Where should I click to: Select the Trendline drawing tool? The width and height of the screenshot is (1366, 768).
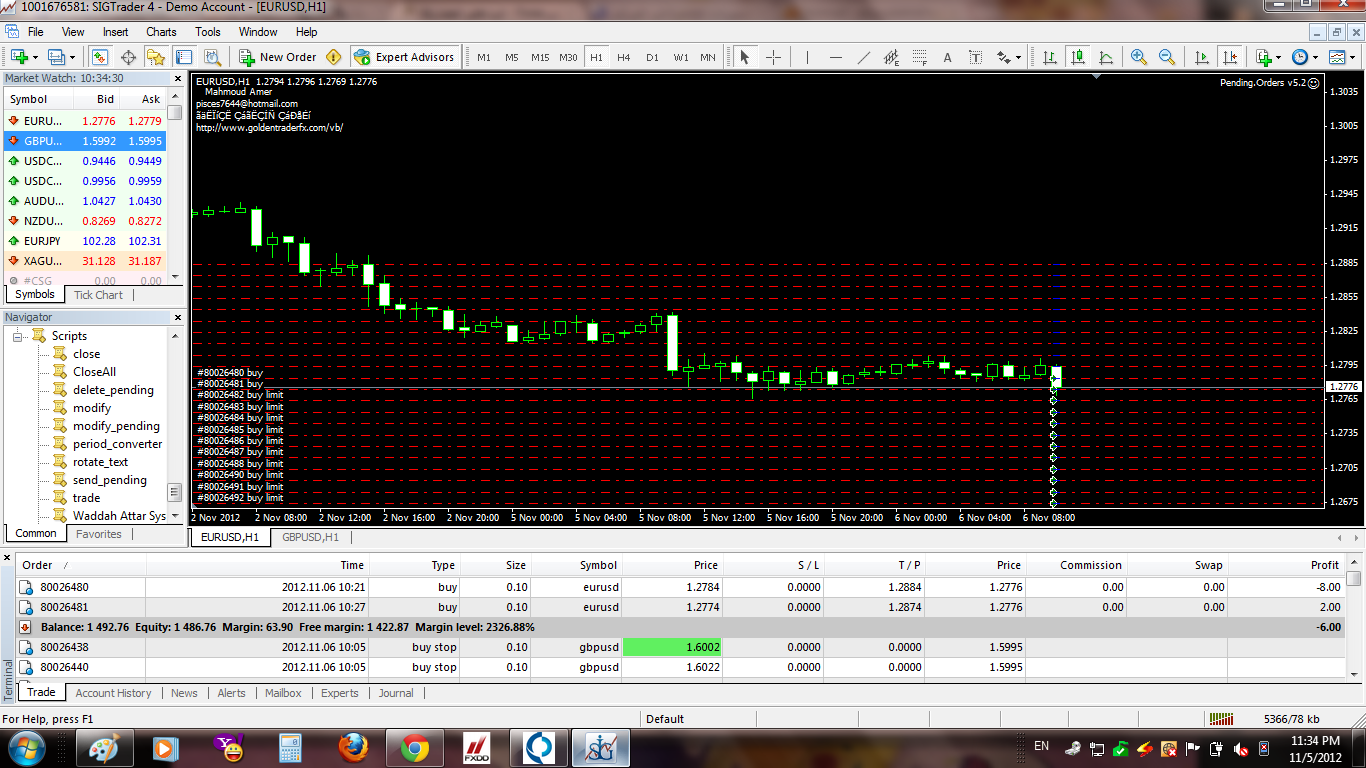pos(864,57)
